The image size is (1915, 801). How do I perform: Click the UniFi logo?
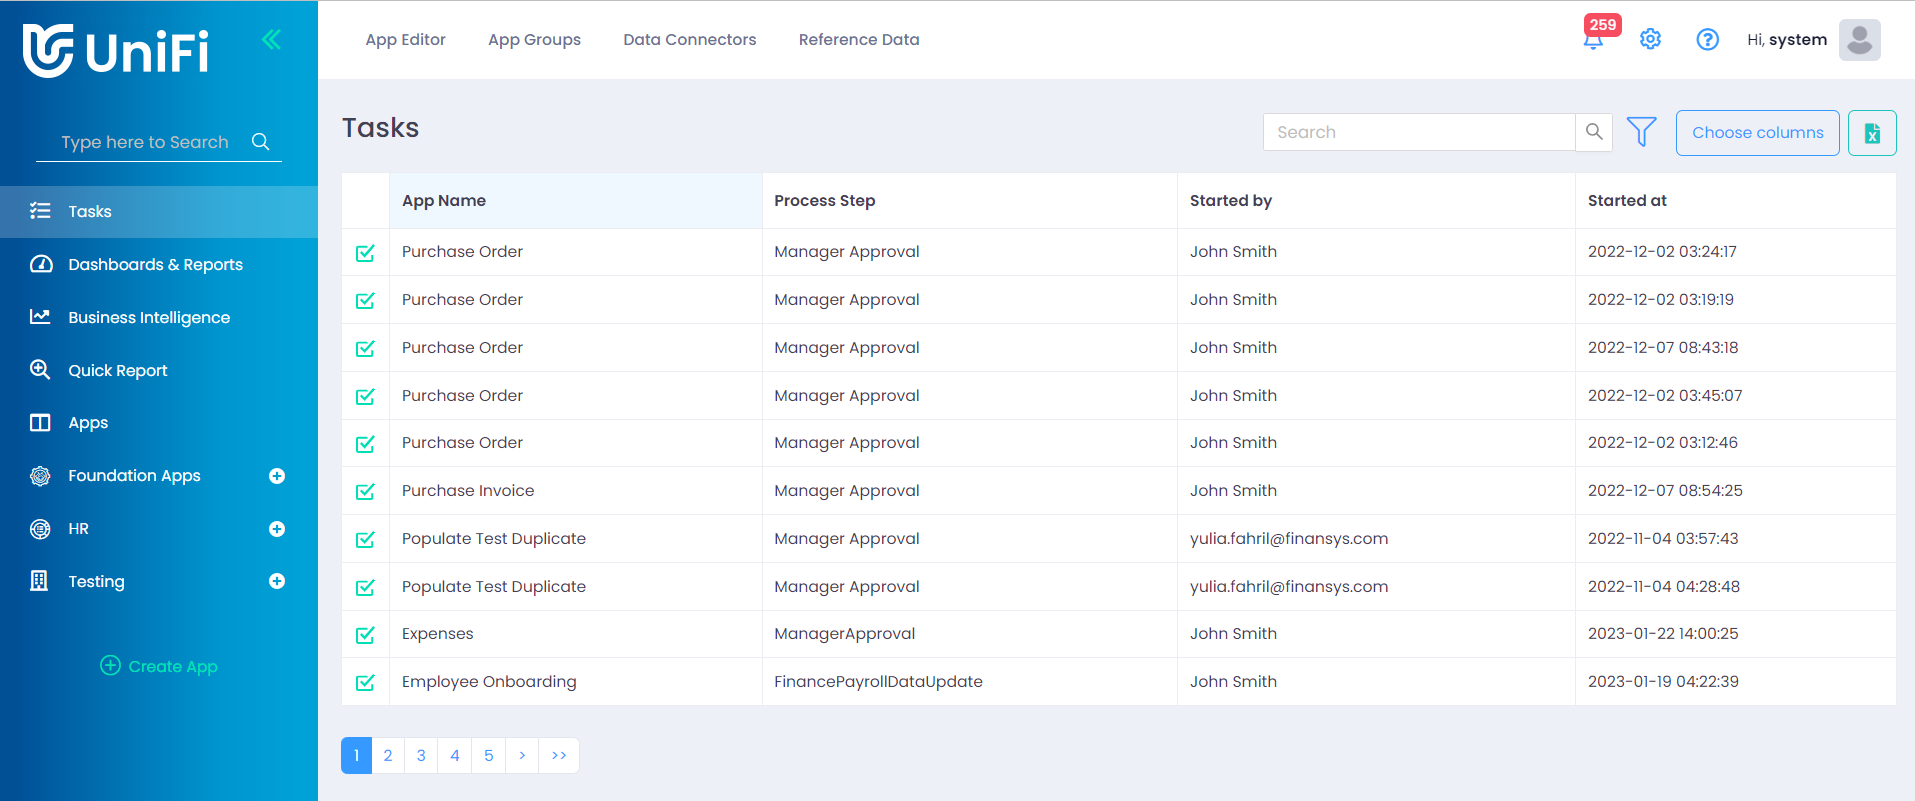click(116, 51)
